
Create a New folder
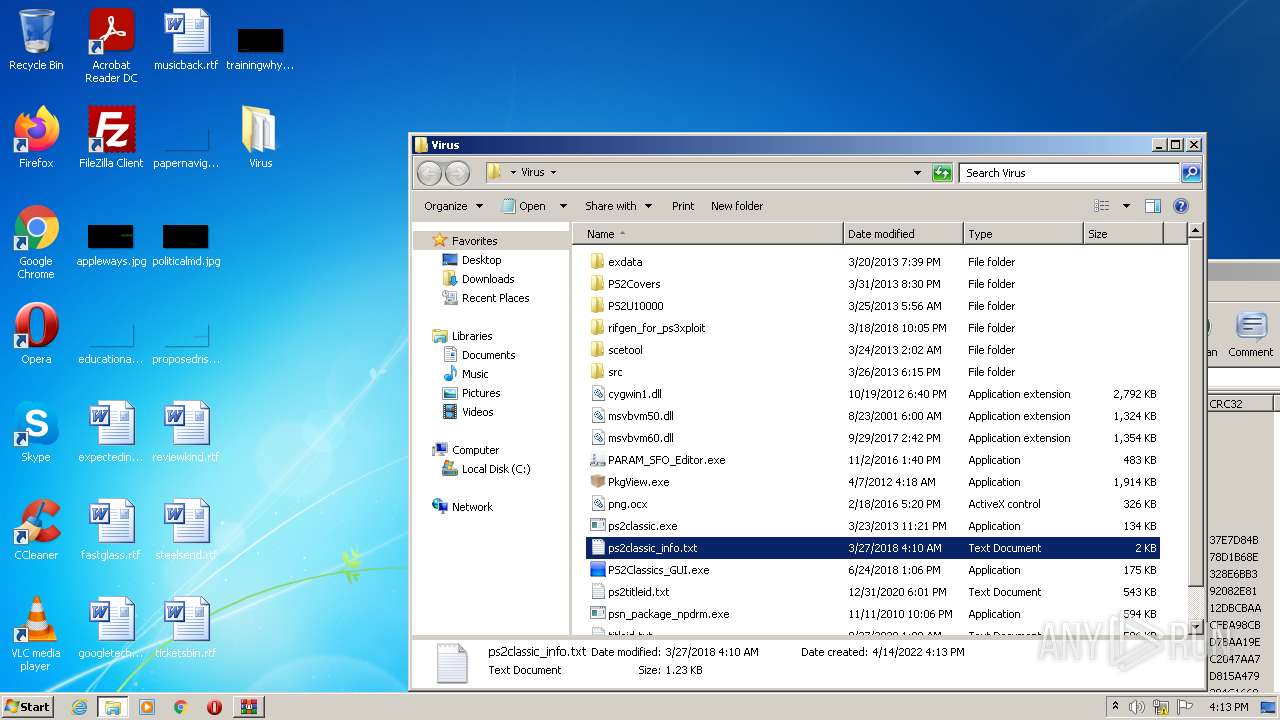pyautogui.click(x=737, y=206)
